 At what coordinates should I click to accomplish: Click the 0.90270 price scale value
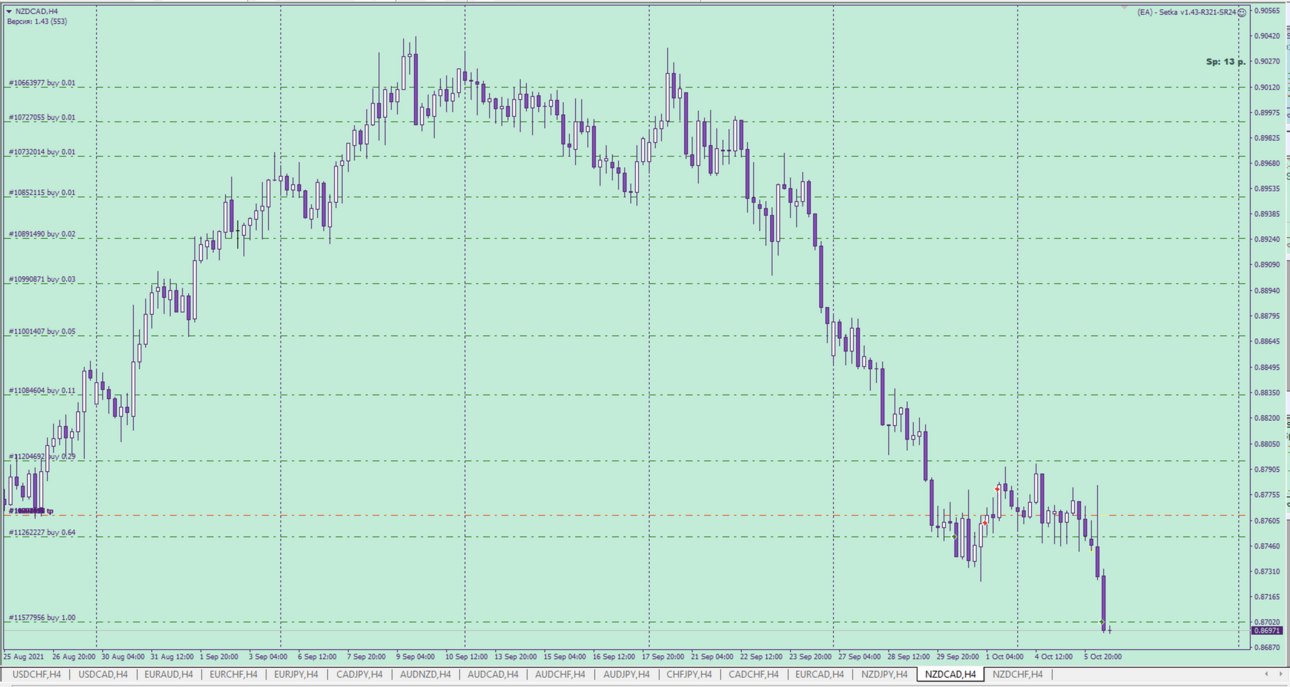pos(1267,61)
